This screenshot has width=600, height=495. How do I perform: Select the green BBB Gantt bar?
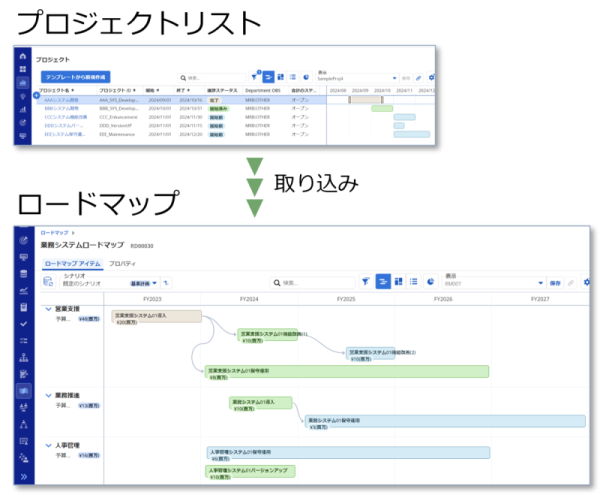(382, 109)
